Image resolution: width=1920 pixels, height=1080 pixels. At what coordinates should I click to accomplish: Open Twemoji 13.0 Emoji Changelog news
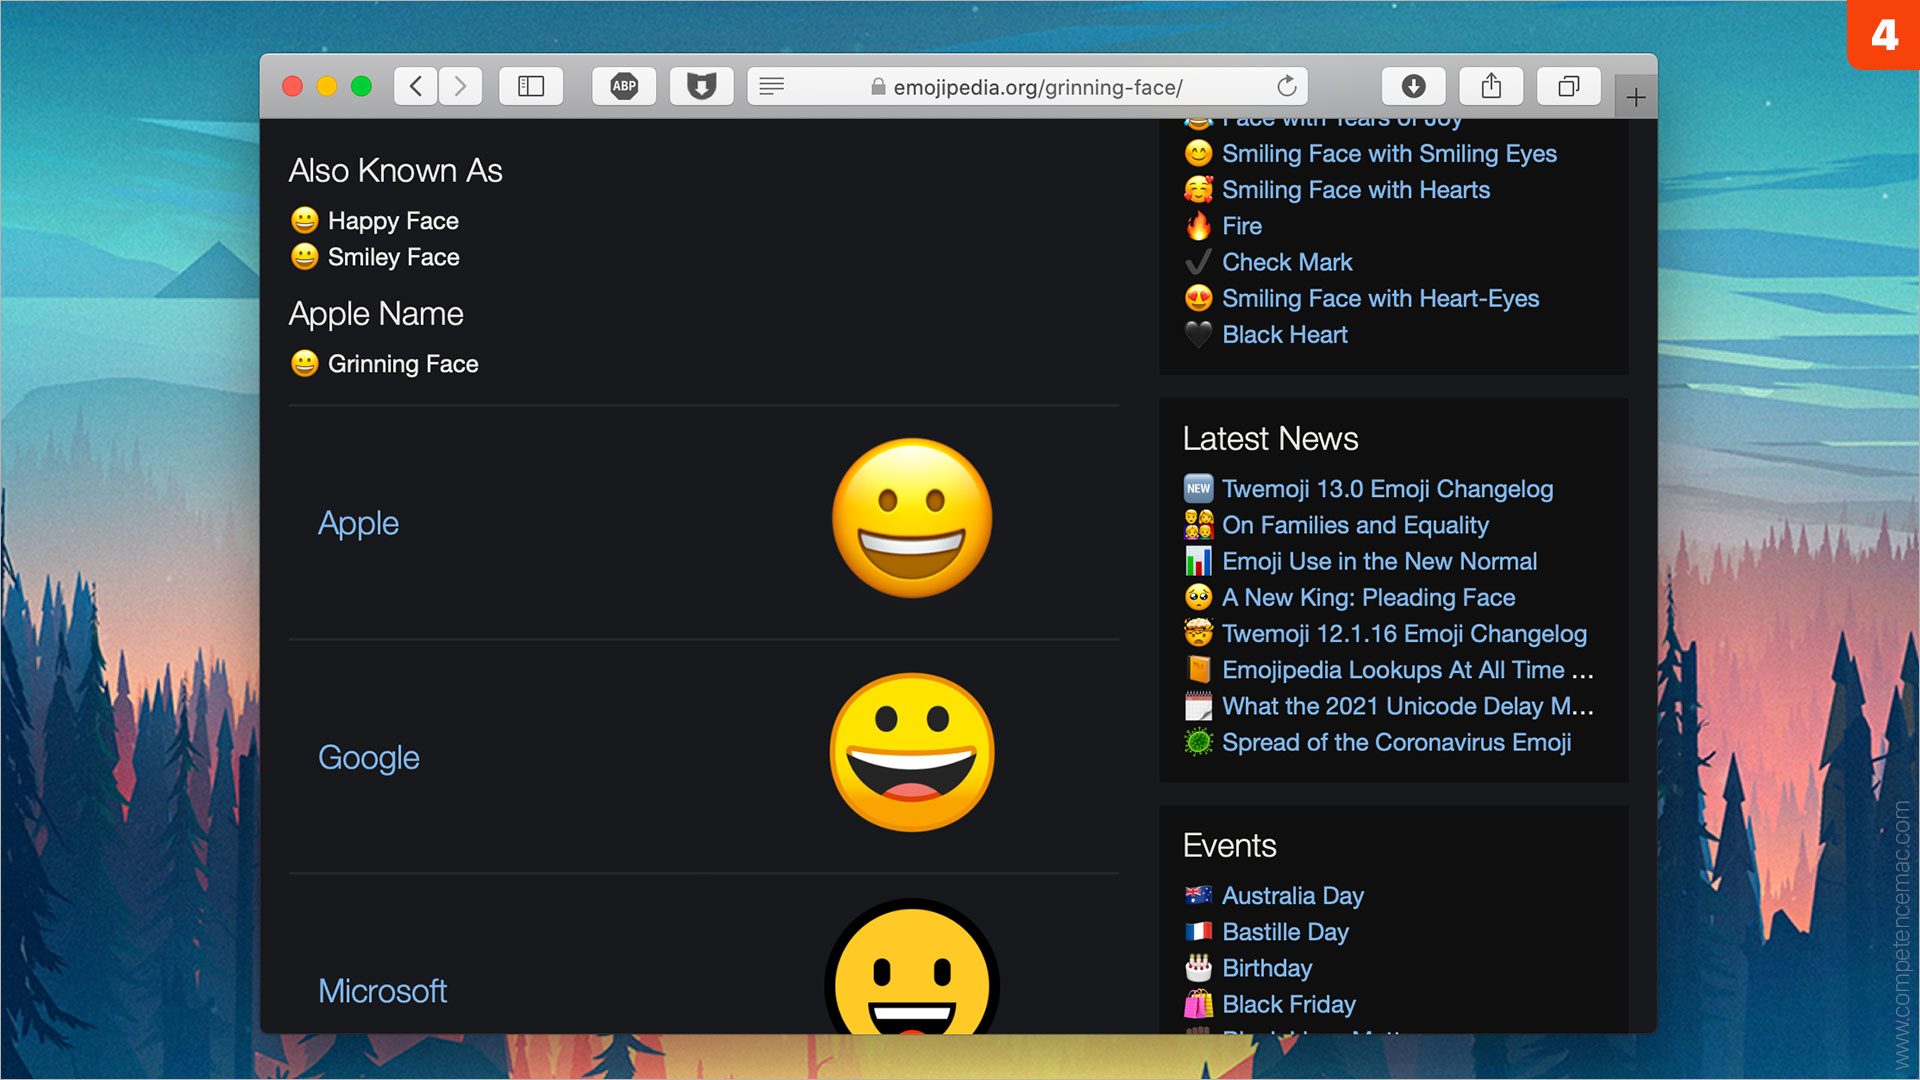point(1387,489)
